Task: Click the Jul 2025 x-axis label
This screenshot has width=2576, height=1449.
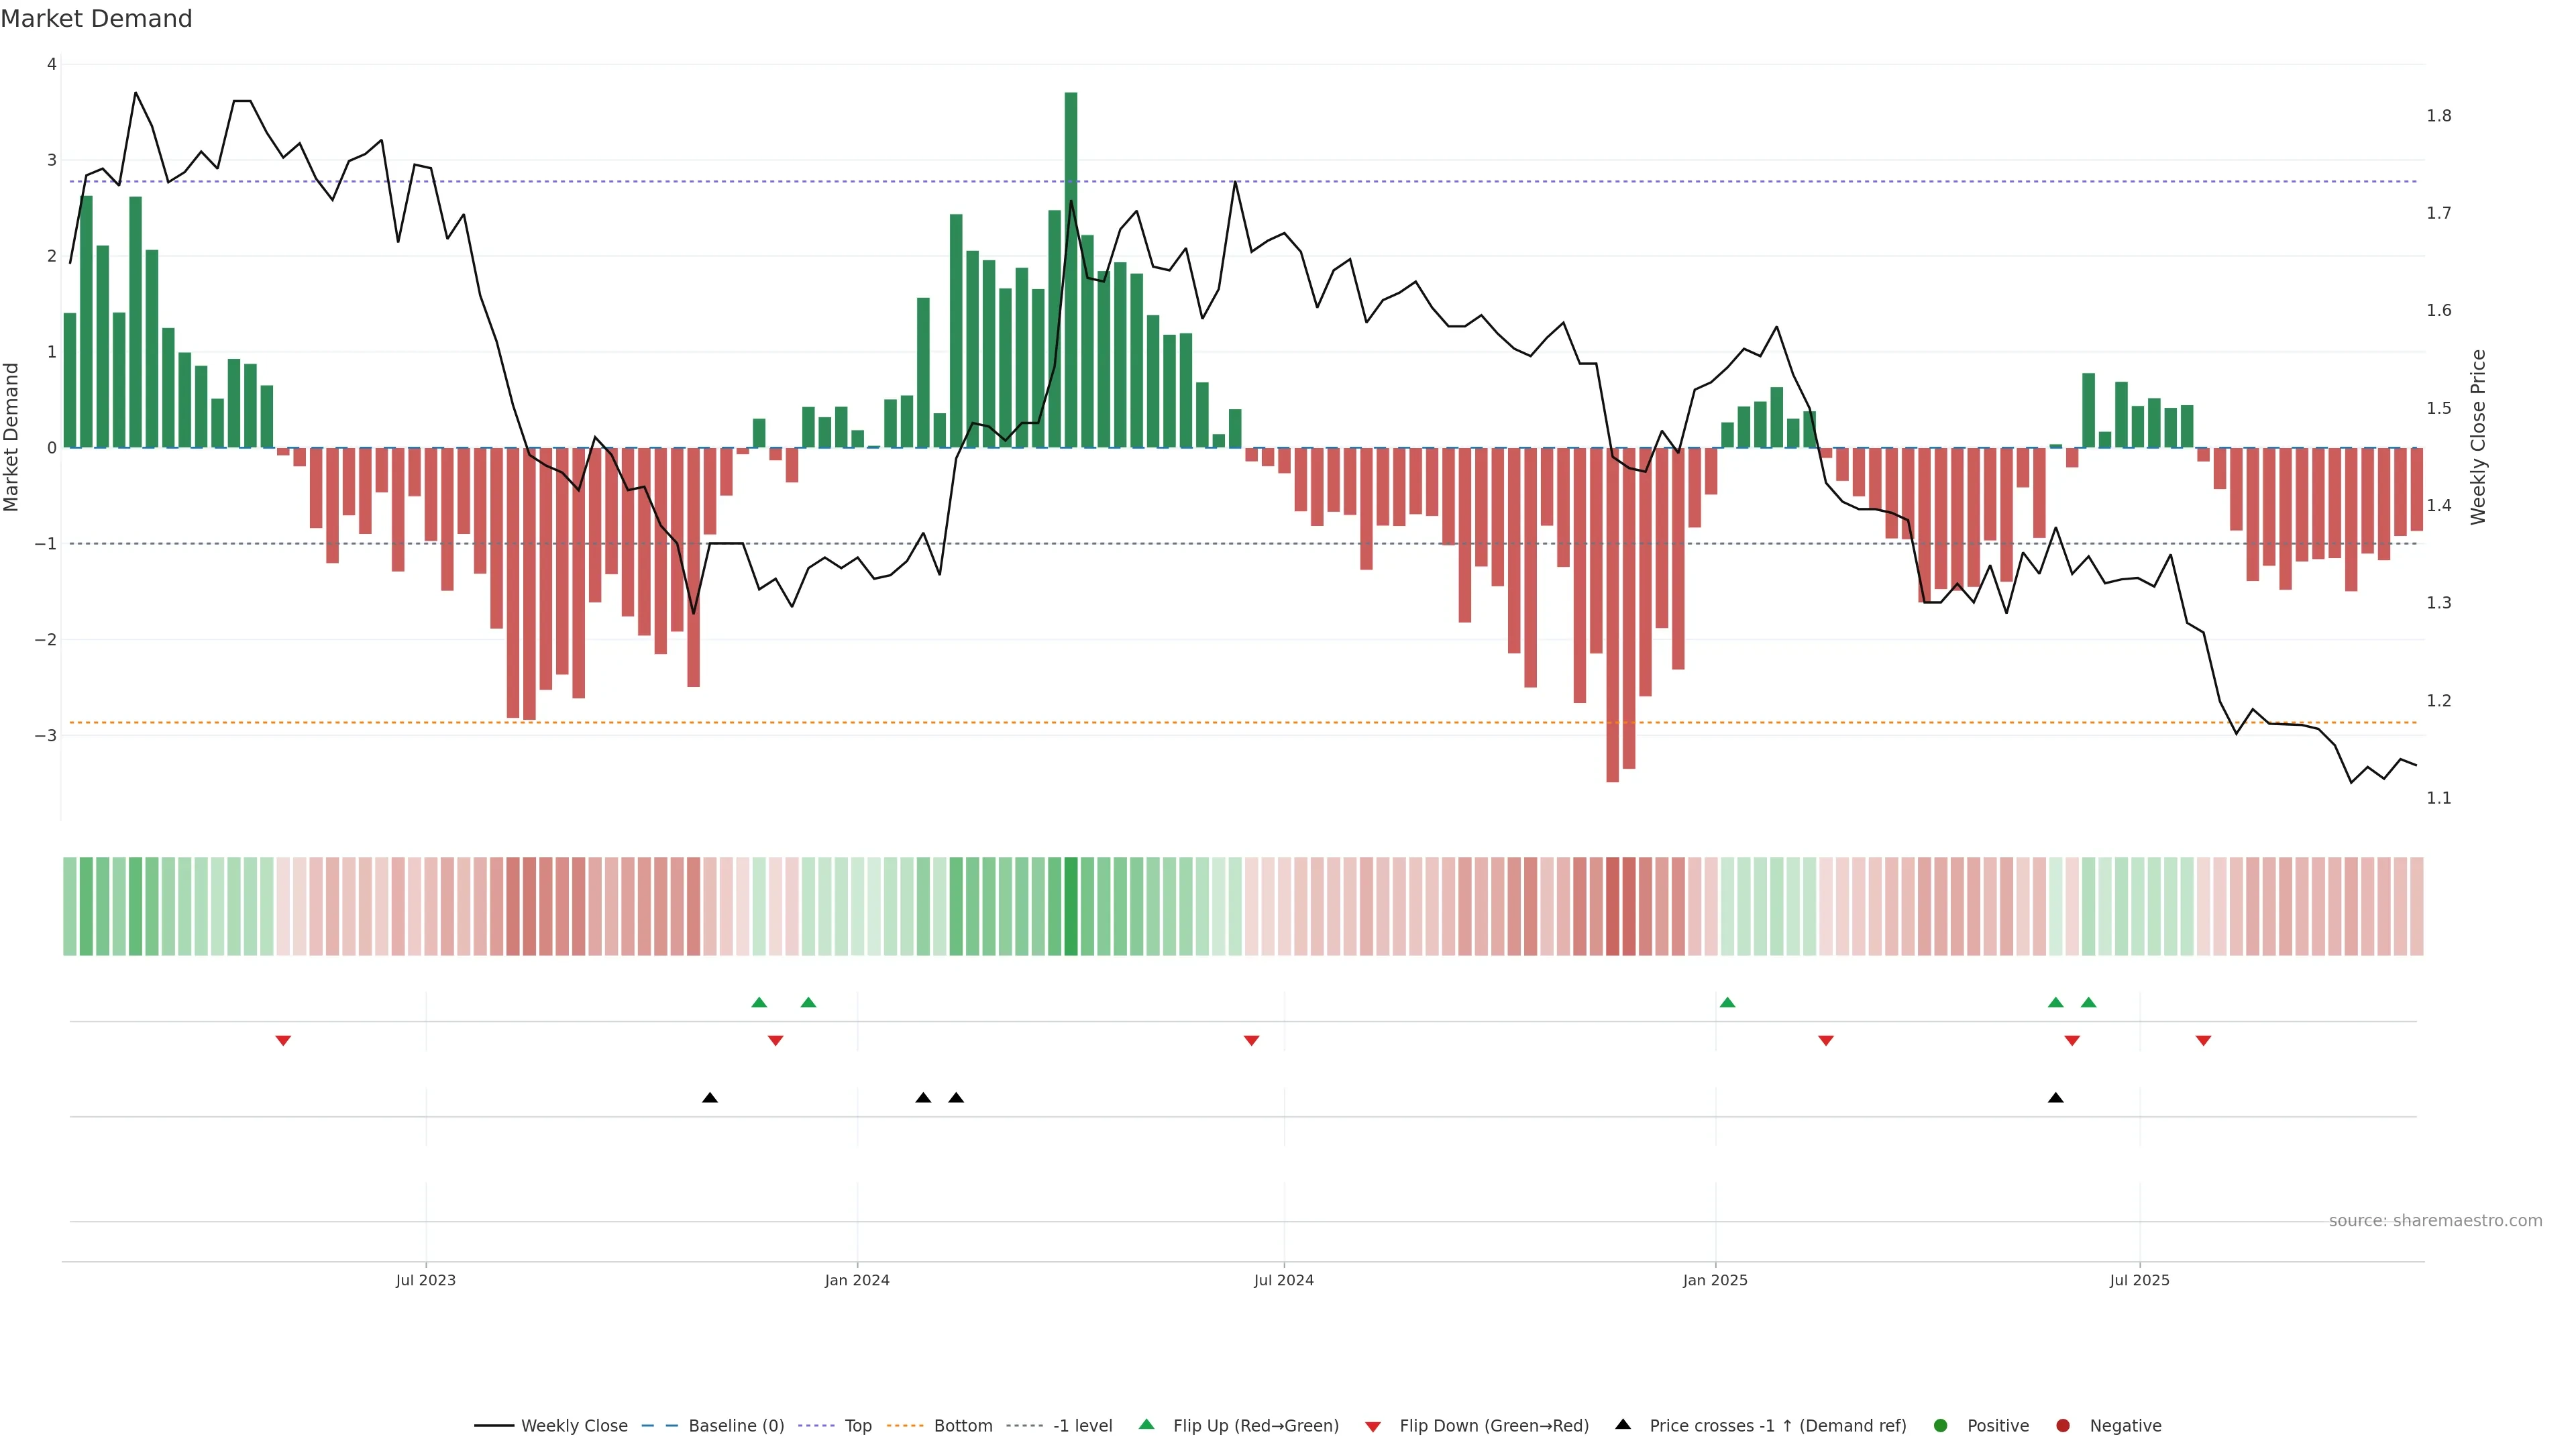Action: 2140,1280
